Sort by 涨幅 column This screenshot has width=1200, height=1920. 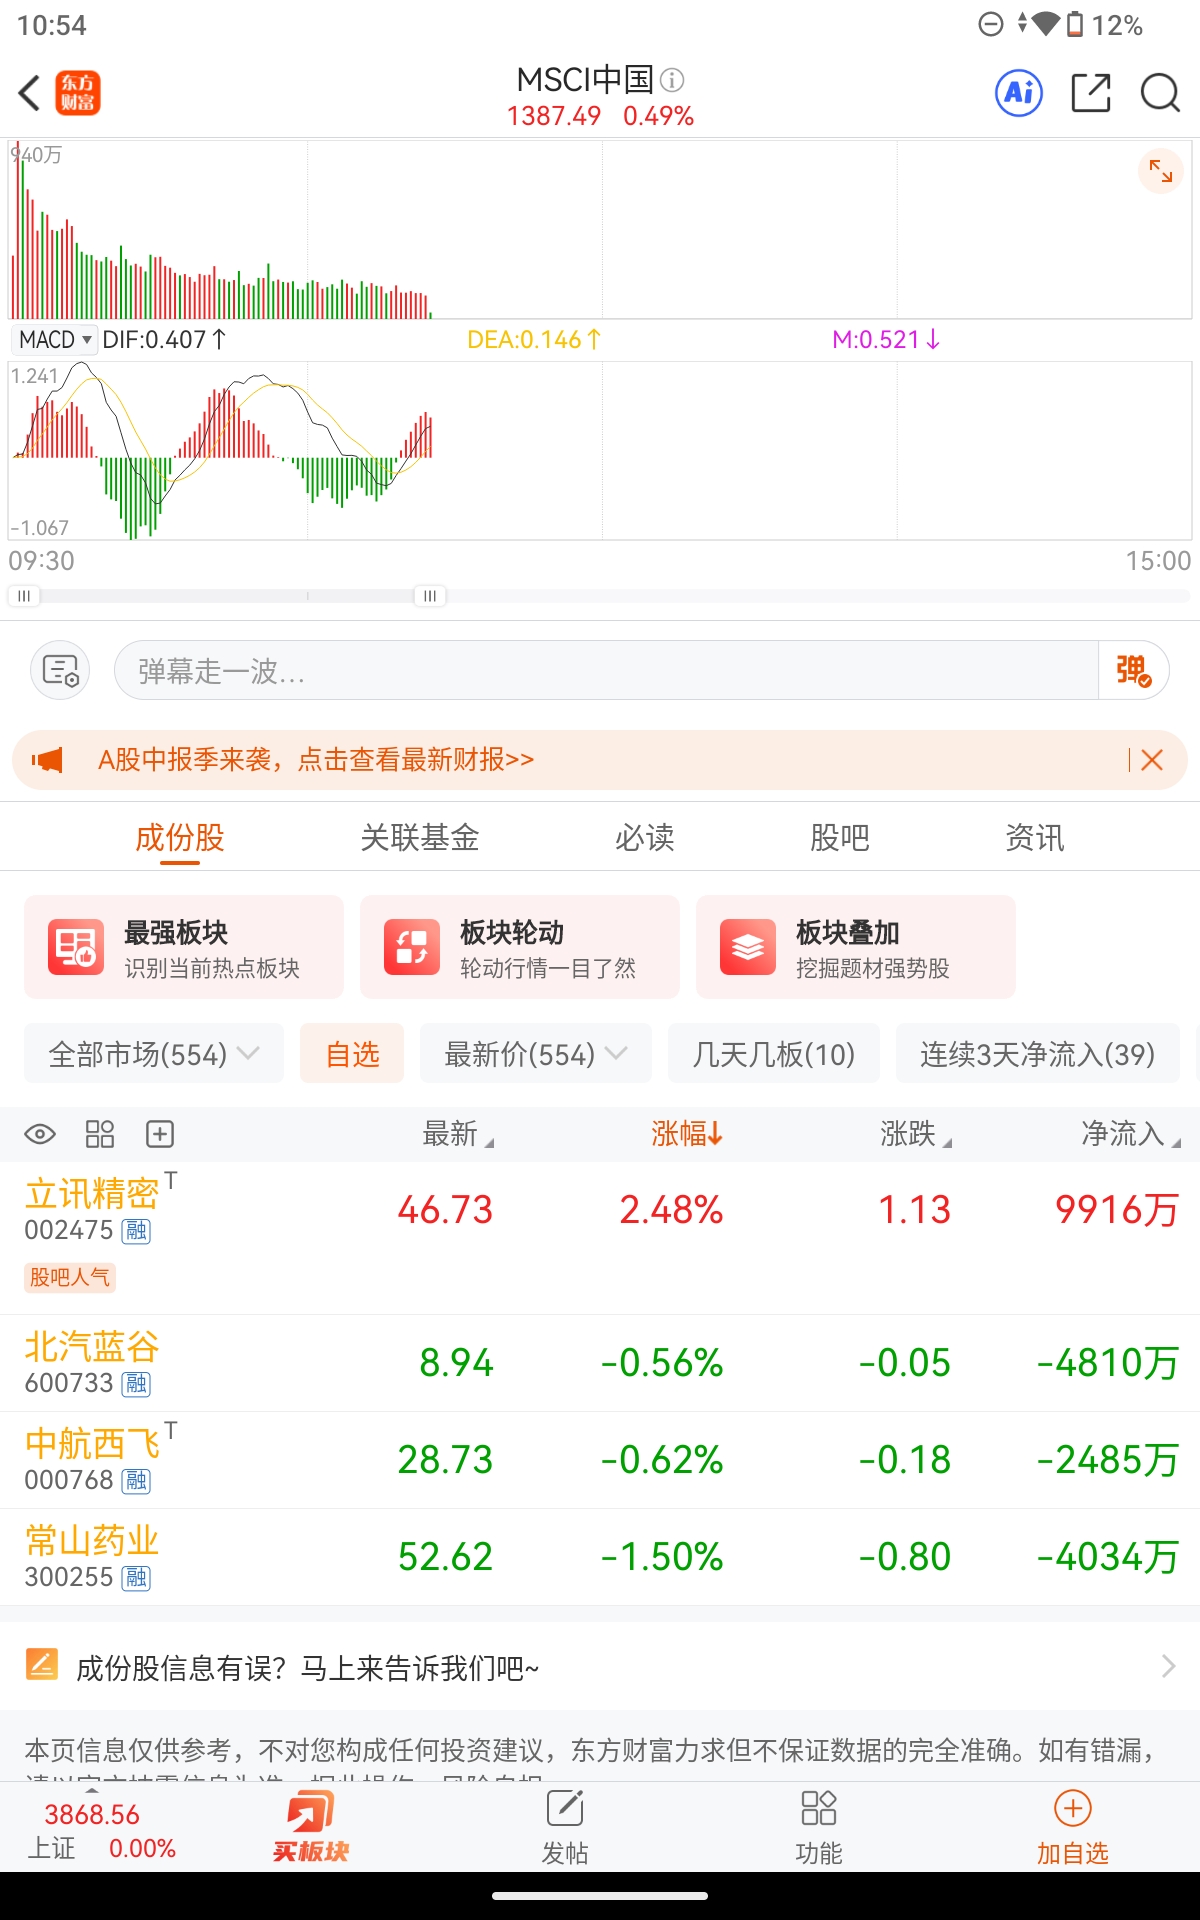tap(687, 1134)
